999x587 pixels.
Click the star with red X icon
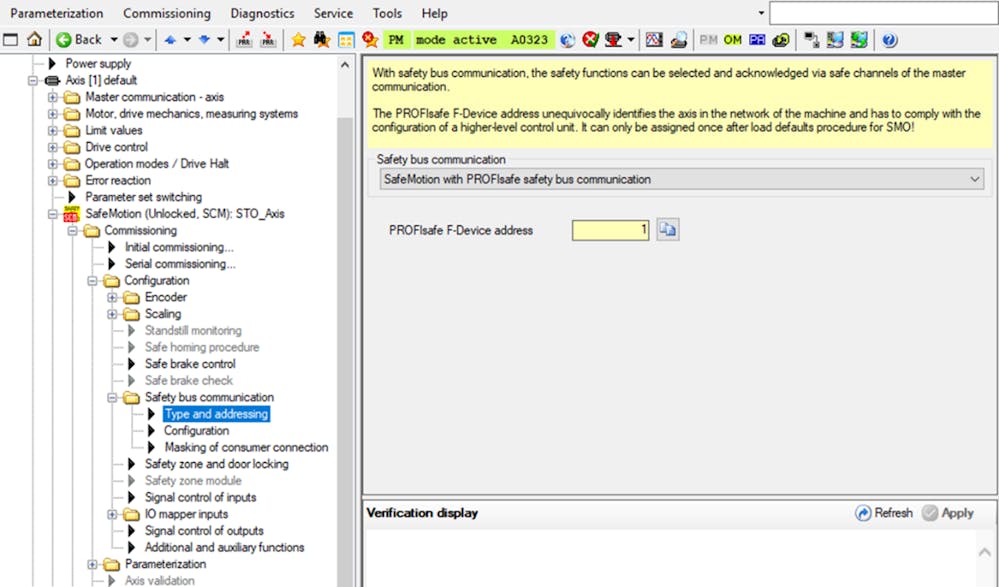coord(370,40)
